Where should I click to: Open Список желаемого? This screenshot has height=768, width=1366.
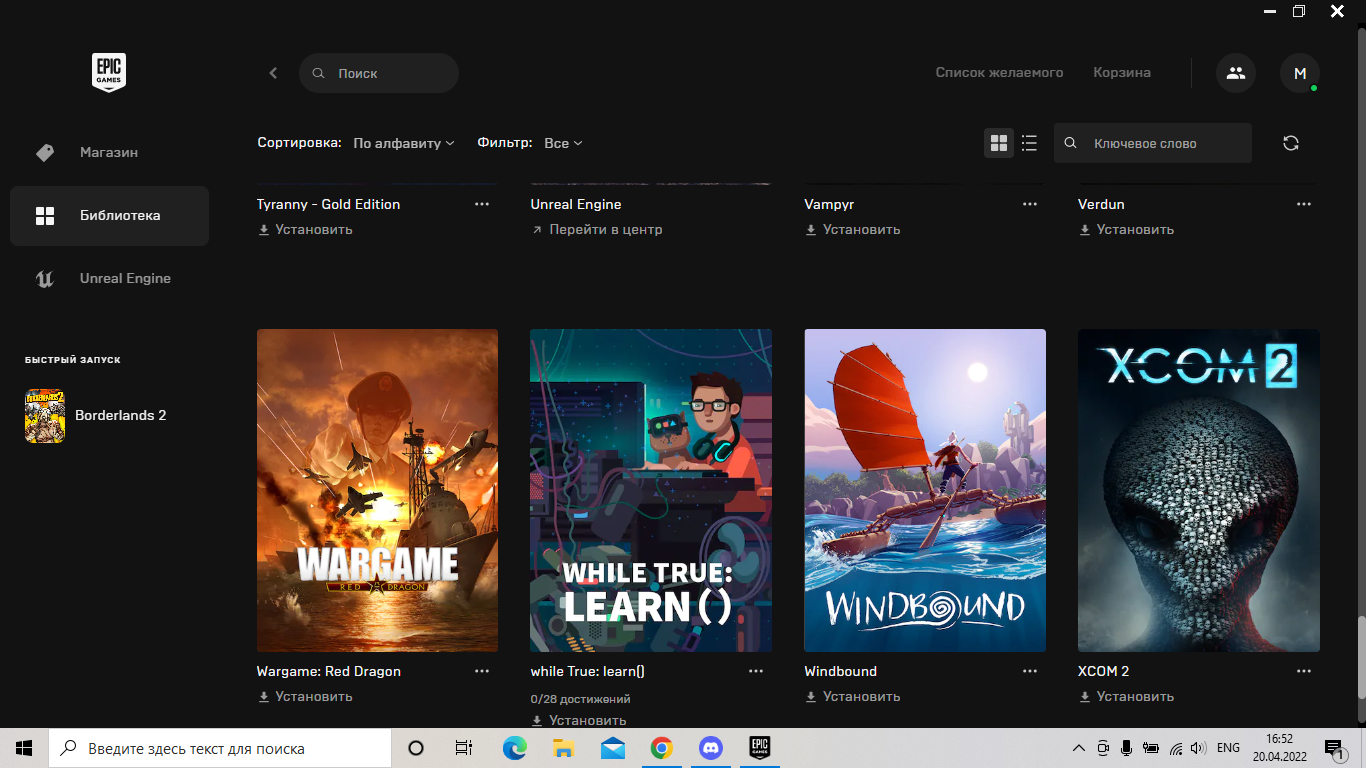pos(999,73)
